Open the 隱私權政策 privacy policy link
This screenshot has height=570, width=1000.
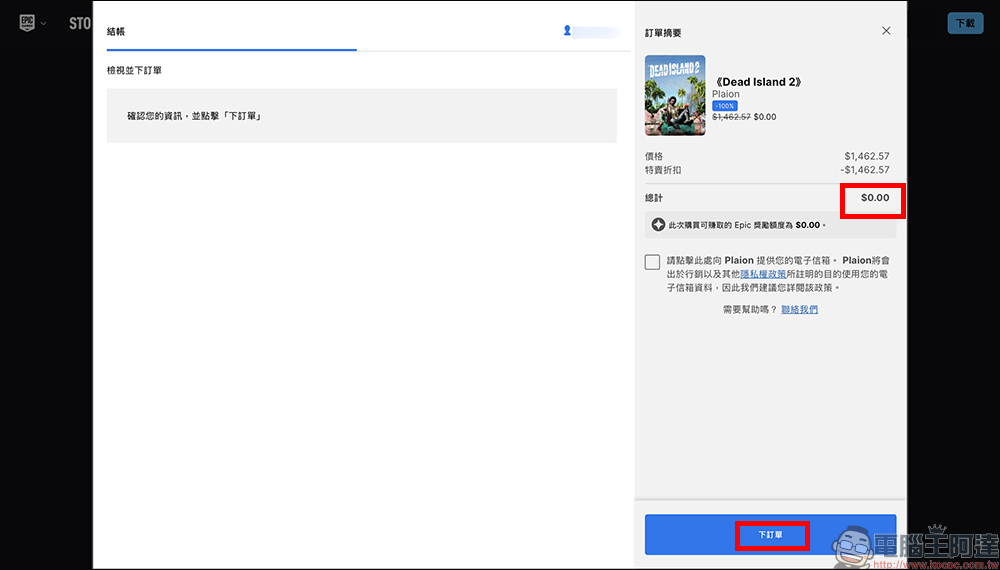[763, 274]
